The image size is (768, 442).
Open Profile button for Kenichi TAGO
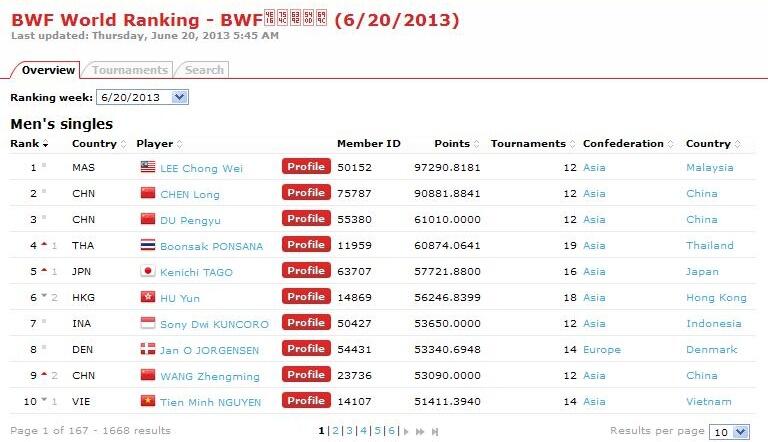pyautogui.click(x=306, y=270)
